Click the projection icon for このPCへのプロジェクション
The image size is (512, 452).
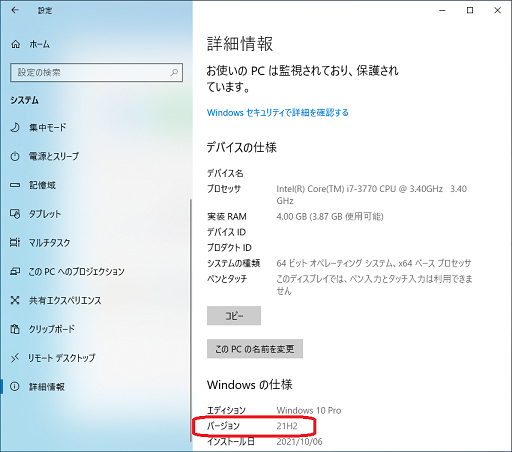click(15, 271)
